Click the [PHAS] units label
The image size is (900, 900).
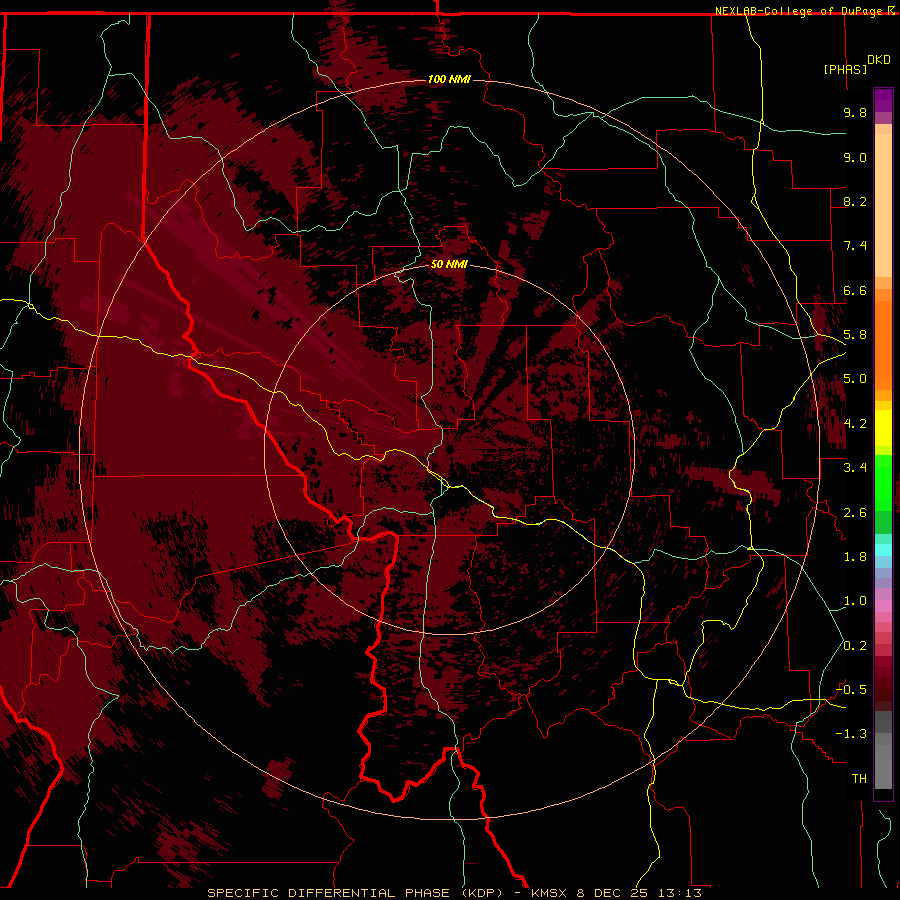[845, 69]
